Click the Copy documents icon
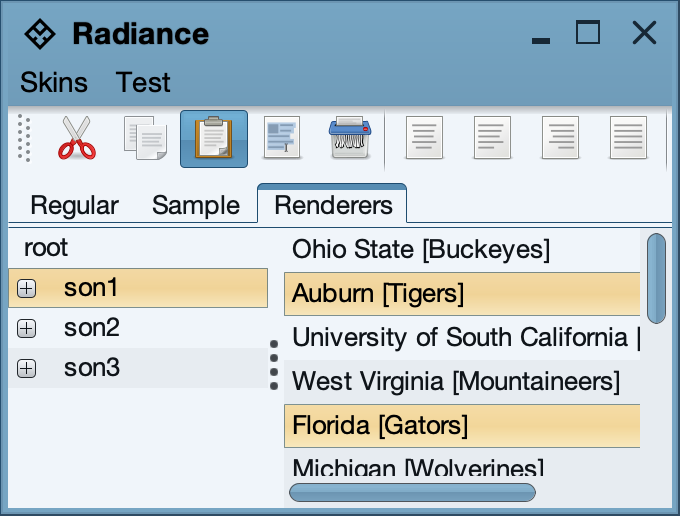Viewport: 680px width, 516px height. point(146,138)
